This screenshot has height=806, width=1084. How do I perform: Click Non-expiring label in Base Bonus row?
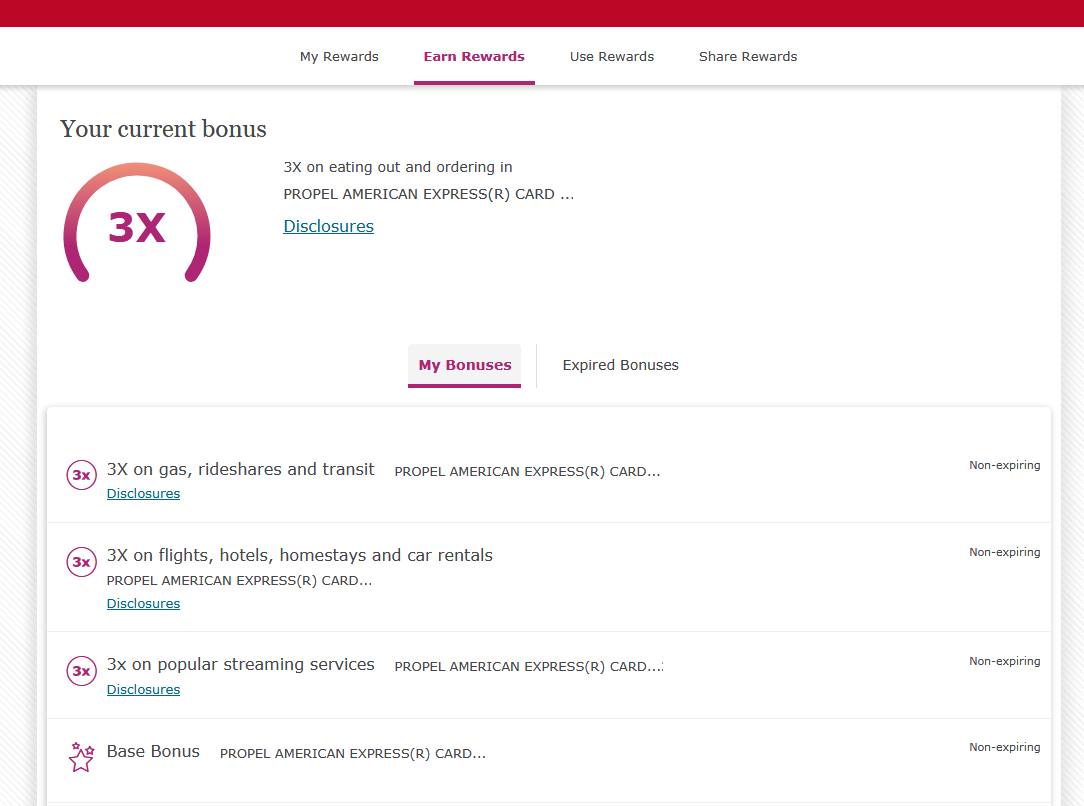tap(1004, 747)
